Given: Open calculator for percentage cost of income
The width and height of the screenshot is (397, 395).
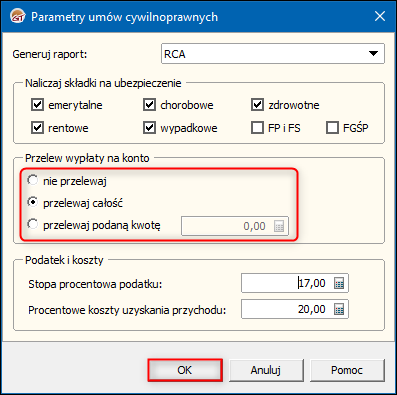Looking at the screenshot, I should [x=339, y=310].
